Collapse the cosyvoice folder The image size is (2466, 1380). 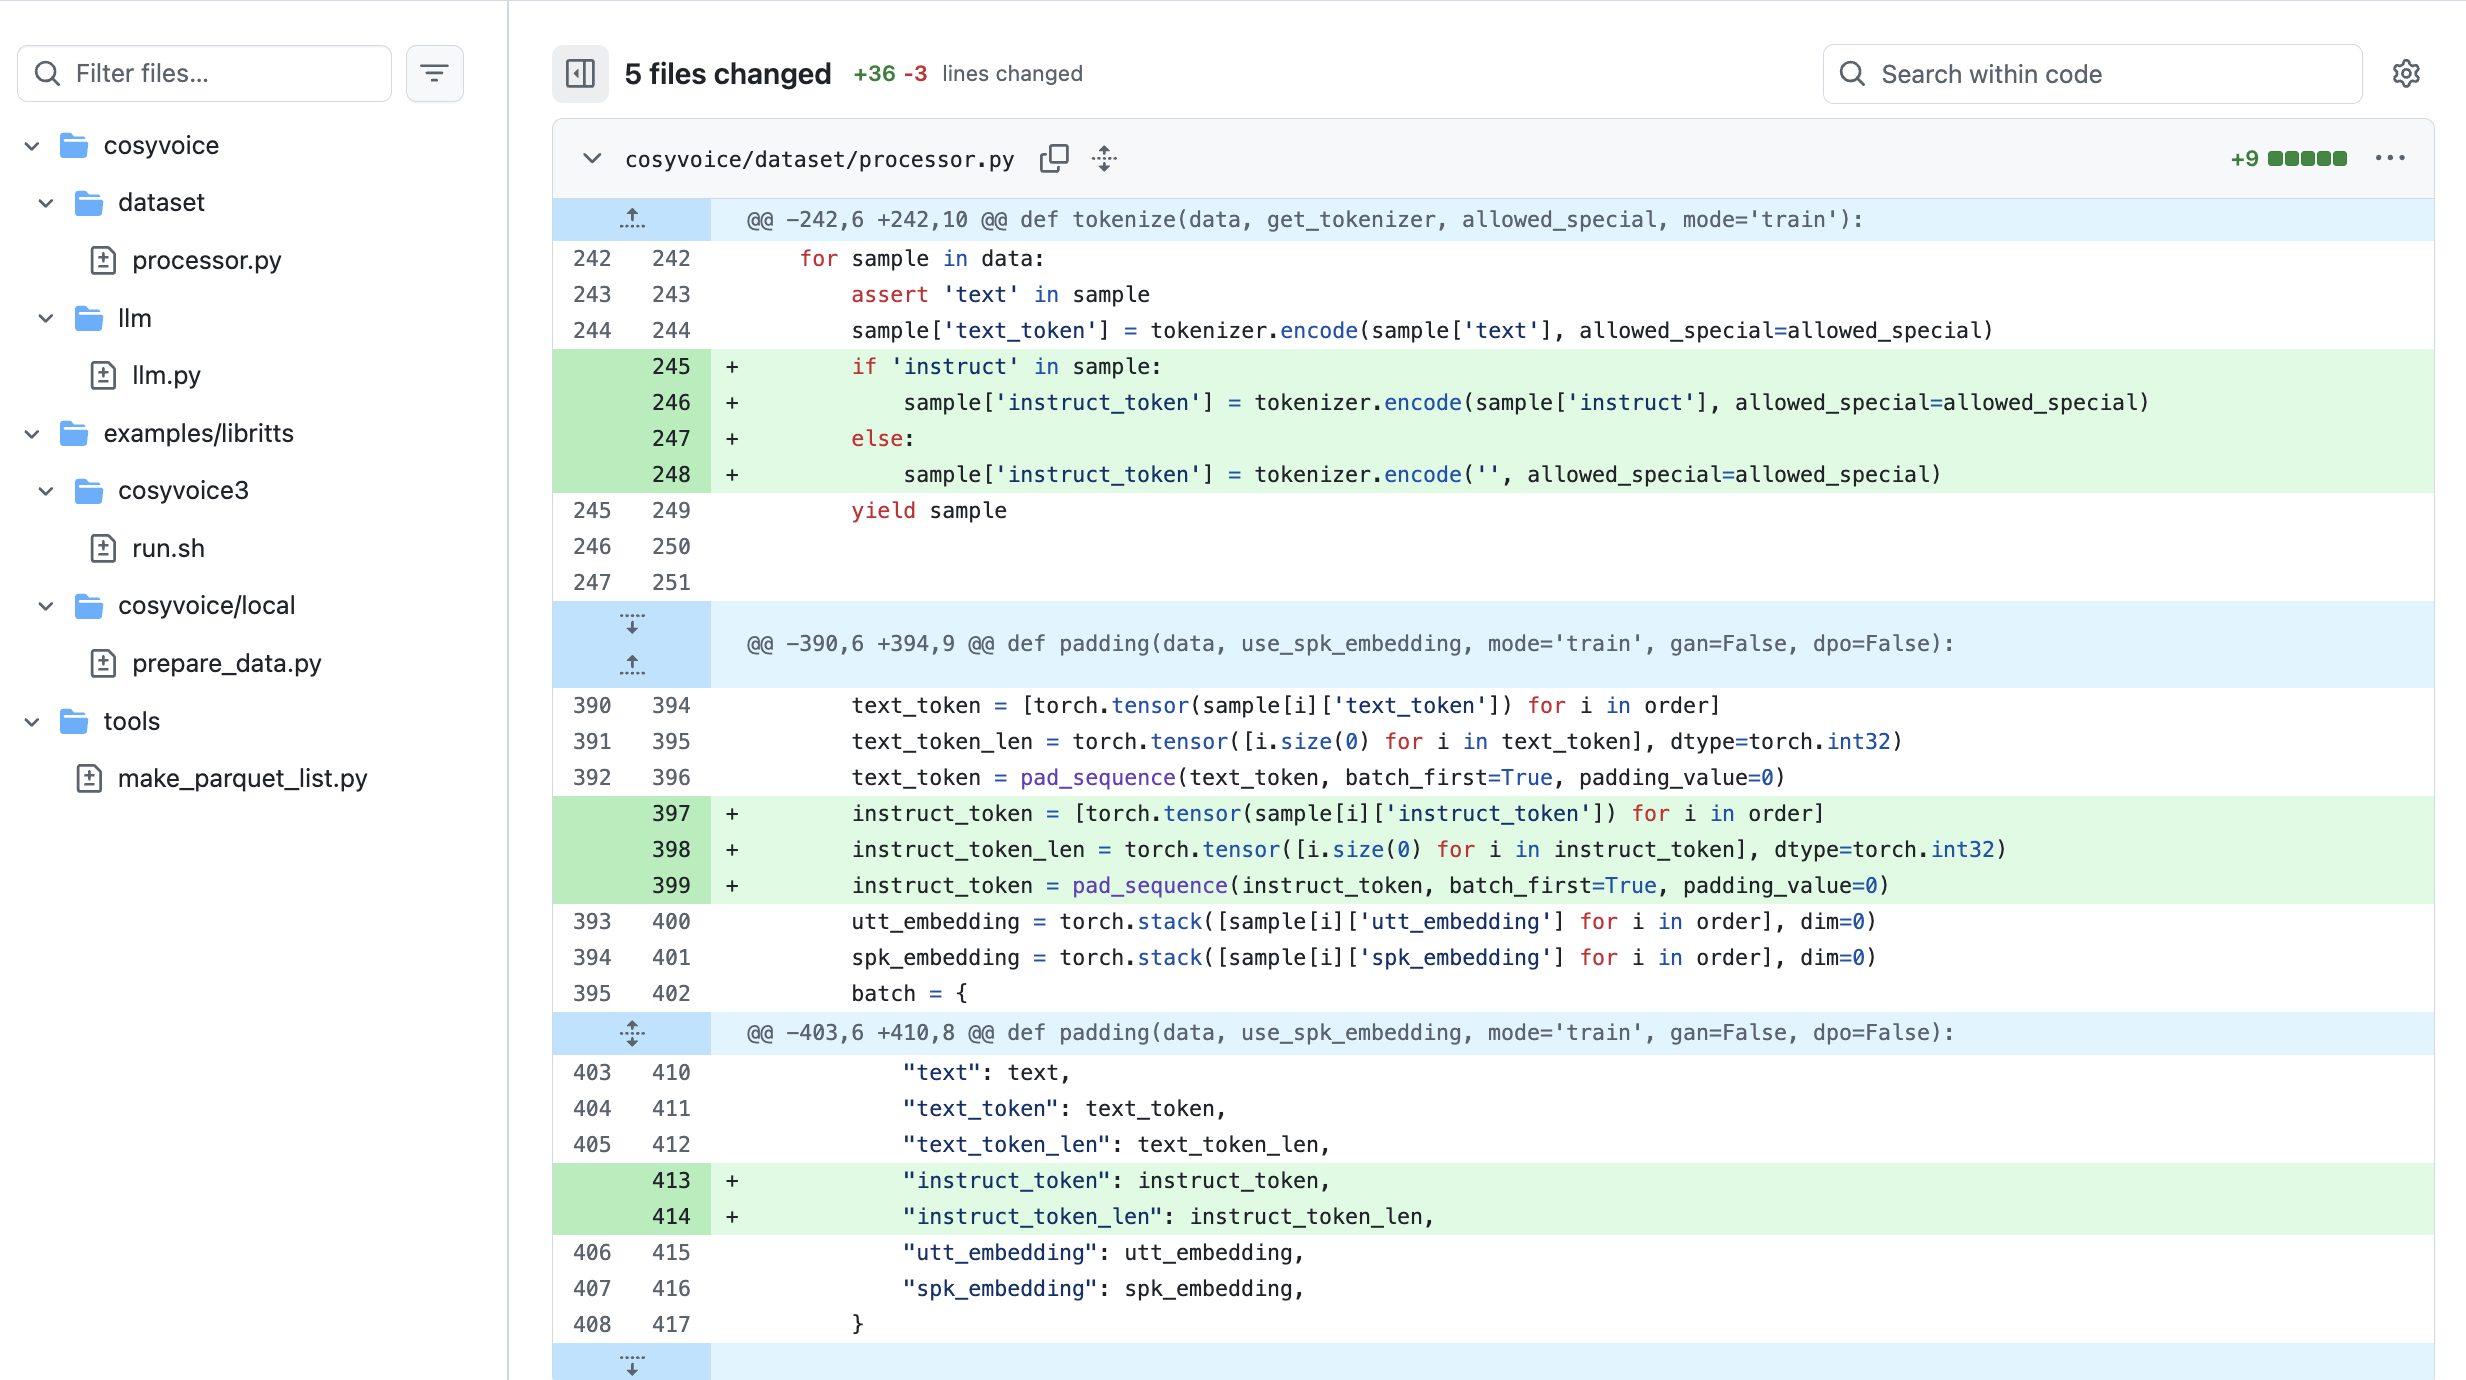[x=32, y=146]
